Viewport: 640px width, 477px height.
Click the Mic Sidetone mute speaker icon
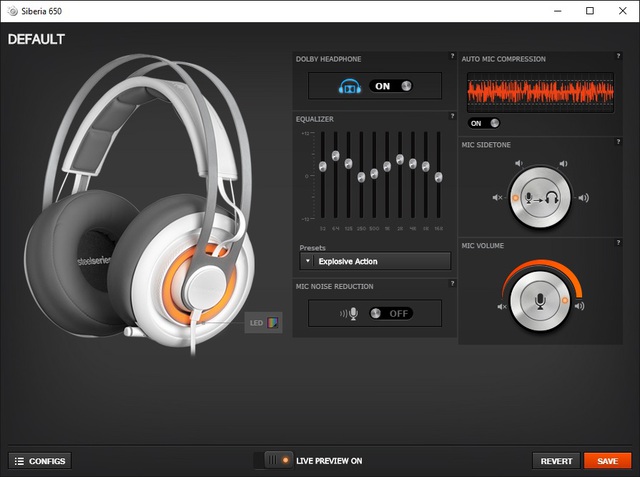[x=497, y=197]
